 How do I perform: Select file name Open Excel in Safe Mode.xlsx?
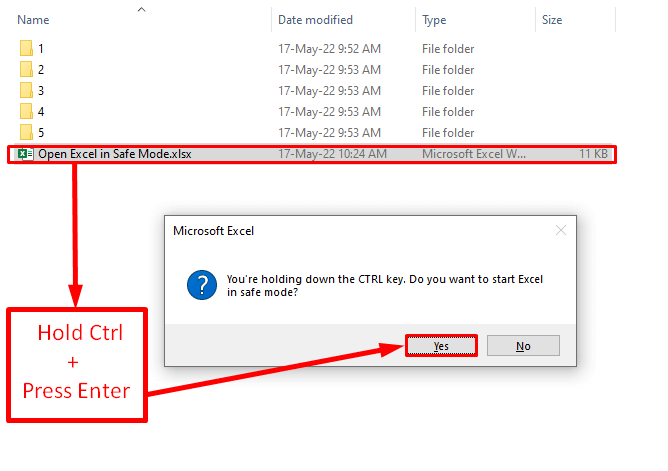(115, 154)
